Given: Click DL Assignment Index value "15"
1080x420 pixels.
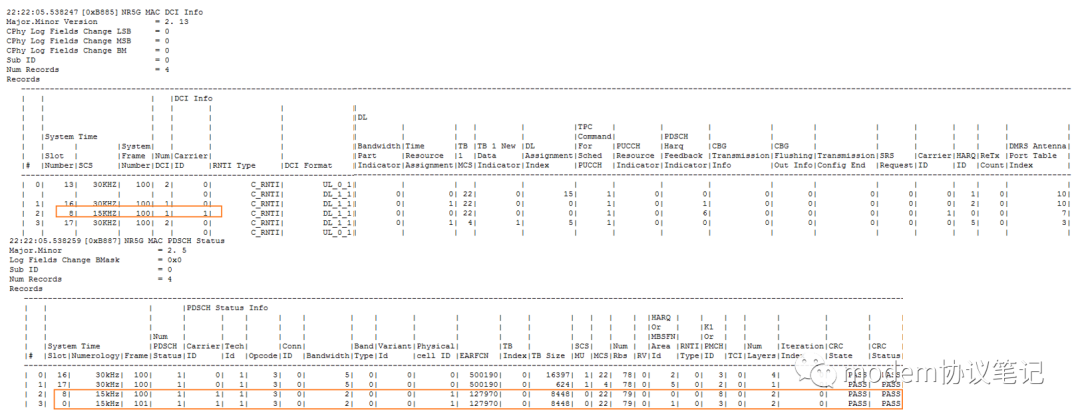Looking at the screenshot, I should tap(568, 195).
